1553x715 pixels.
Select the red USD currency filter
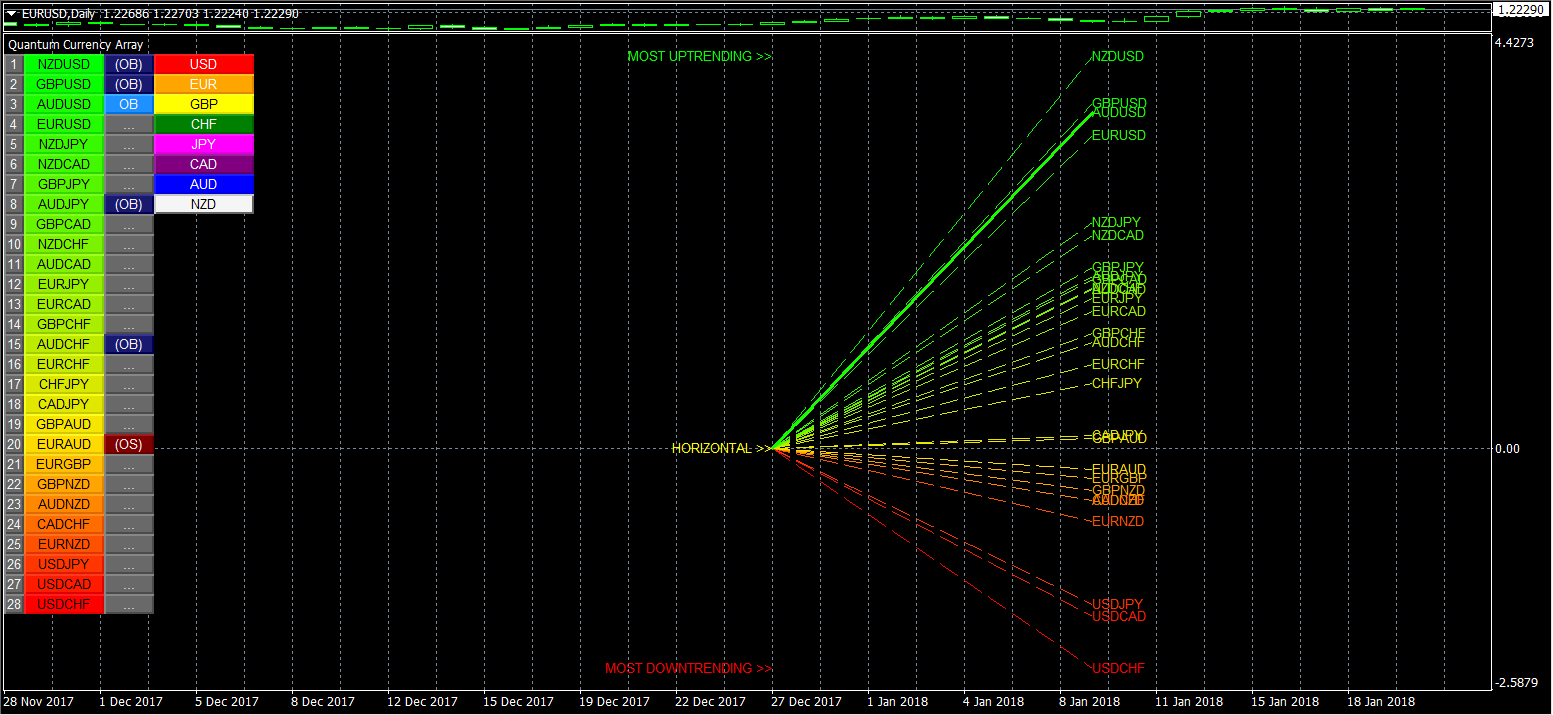click(203, 64)
